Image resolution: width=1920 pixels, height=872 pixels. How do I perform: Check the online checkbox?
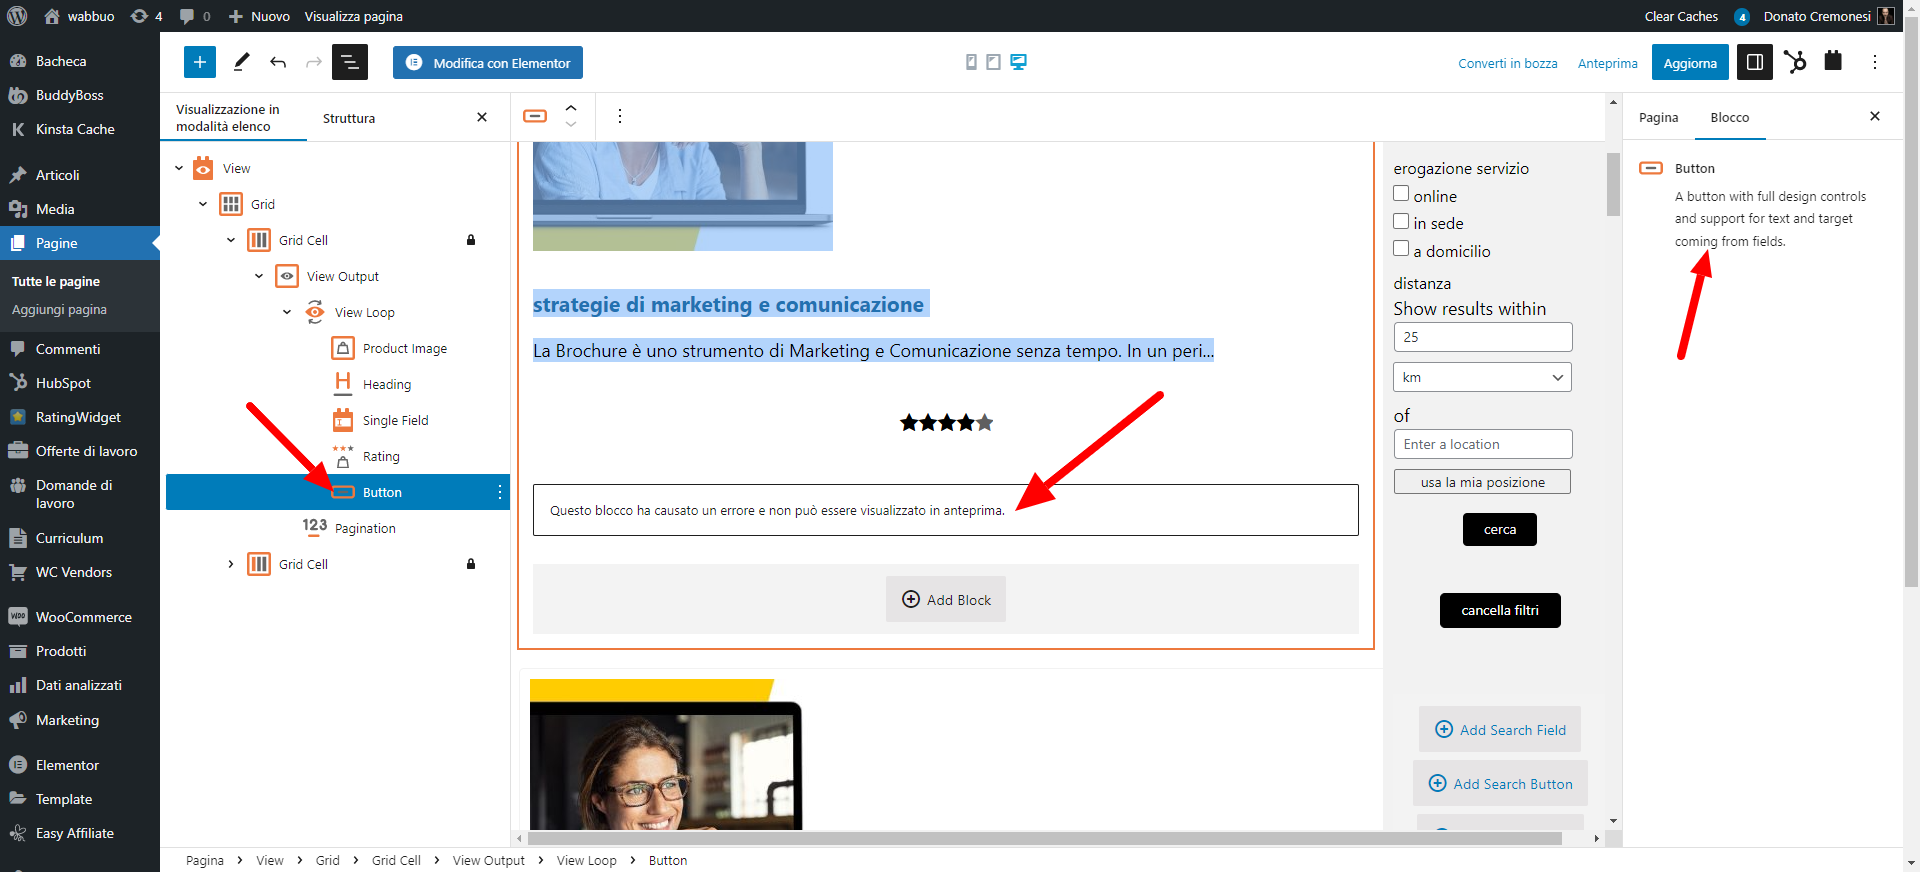click(x=1401, y=194)
